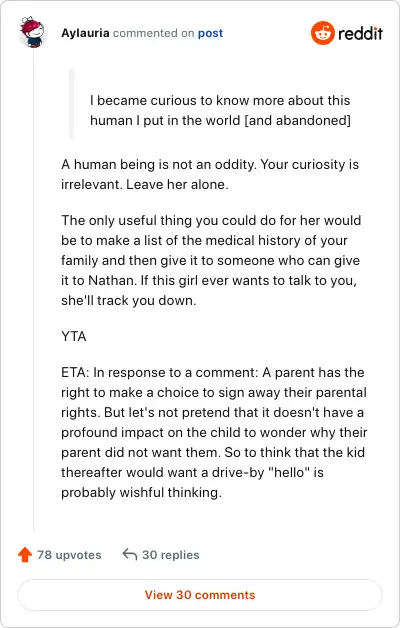Click the "[and abandoned]" quoted phrase
Image resolution: width=400 pixels, height=628 pixels.
point(297,120)
